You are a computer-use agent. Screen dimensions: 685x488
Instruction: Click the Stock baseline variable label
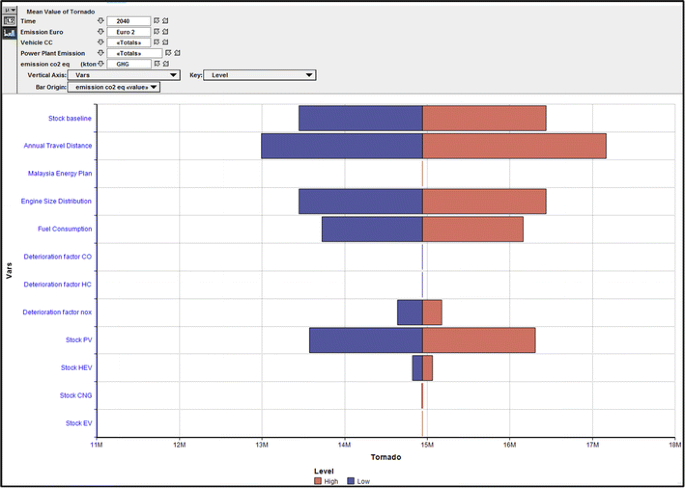coord(70,118)
